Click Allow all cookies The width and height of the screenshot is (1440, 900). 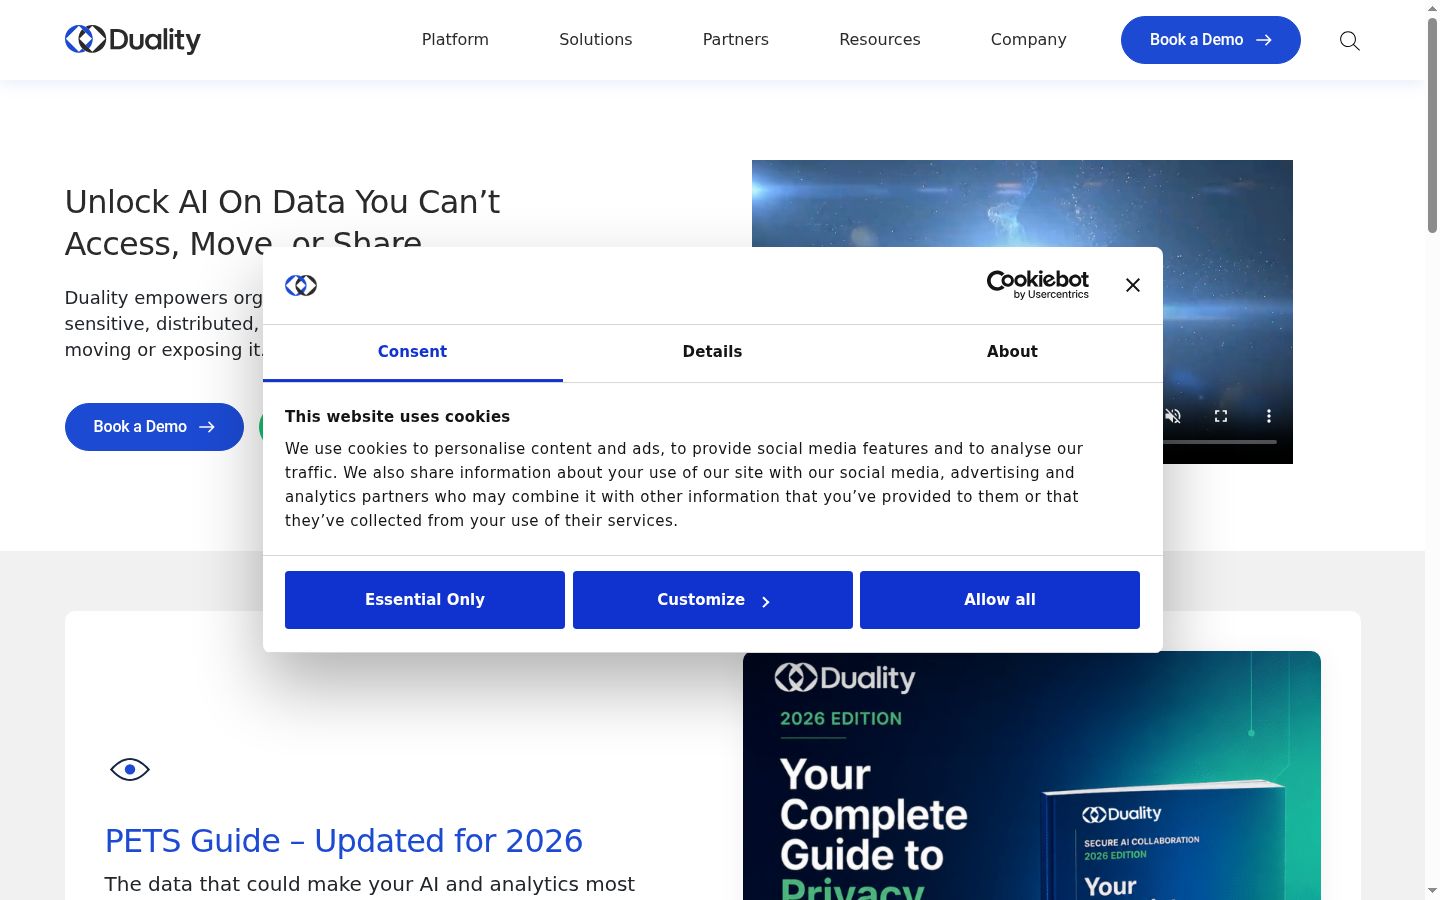[x=1000, y=600]
